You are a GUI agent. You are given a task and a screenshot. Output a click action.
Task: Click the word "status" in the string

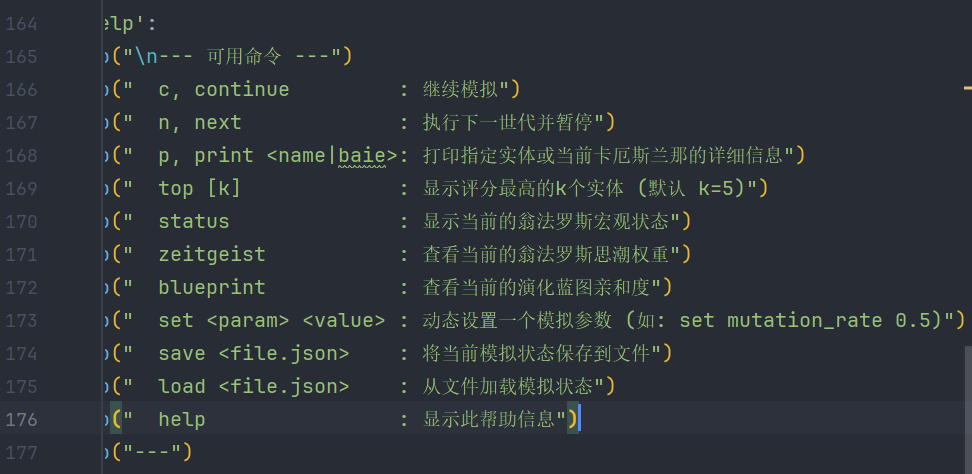click(193, 221)
